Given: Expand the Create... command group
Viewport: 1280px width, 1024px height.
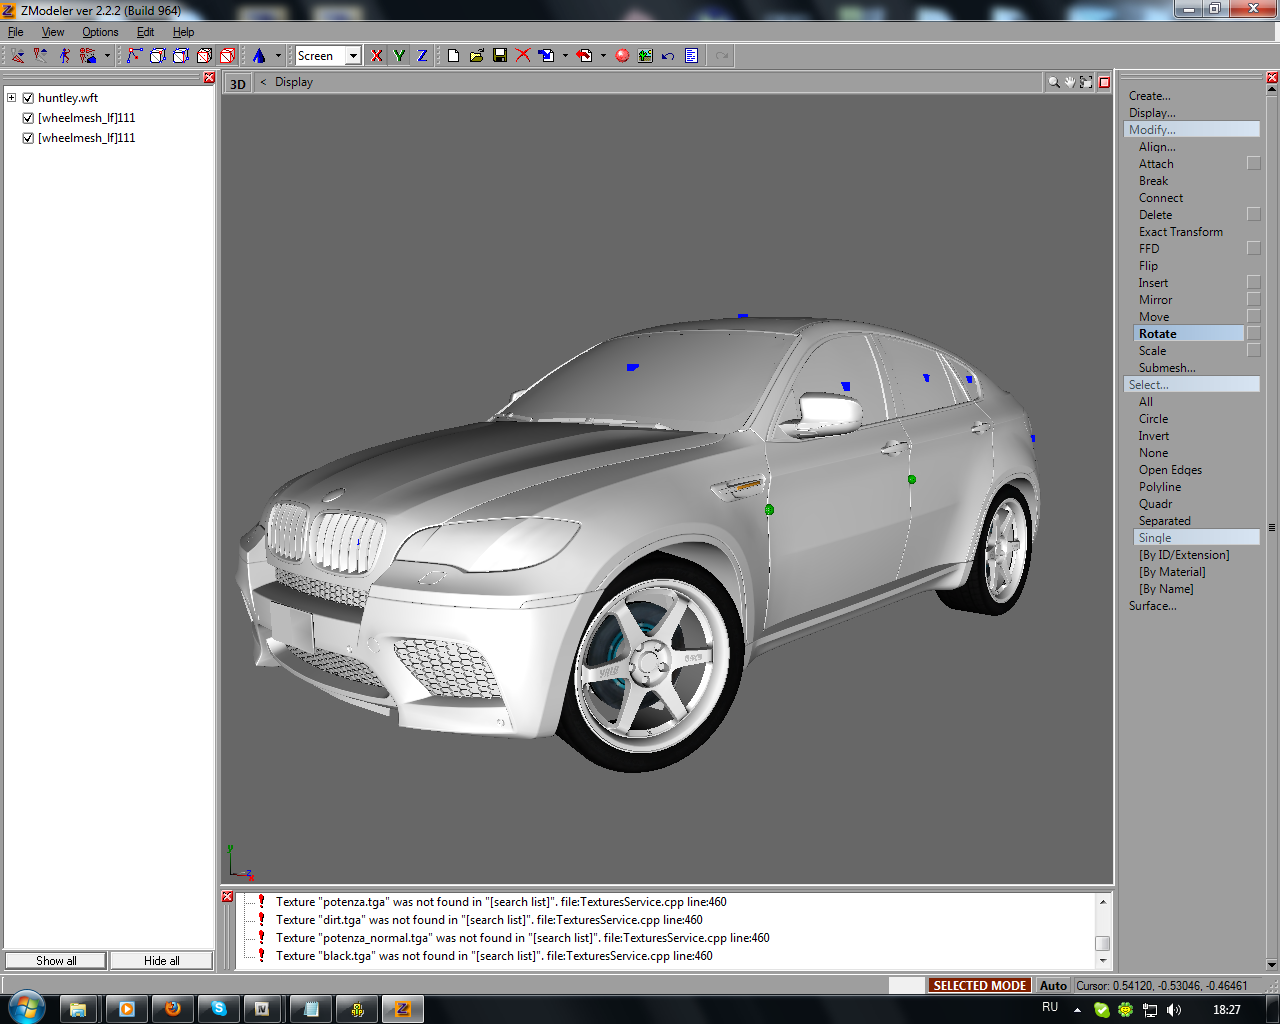Looking at the screenshot, I should [1150, 96].
